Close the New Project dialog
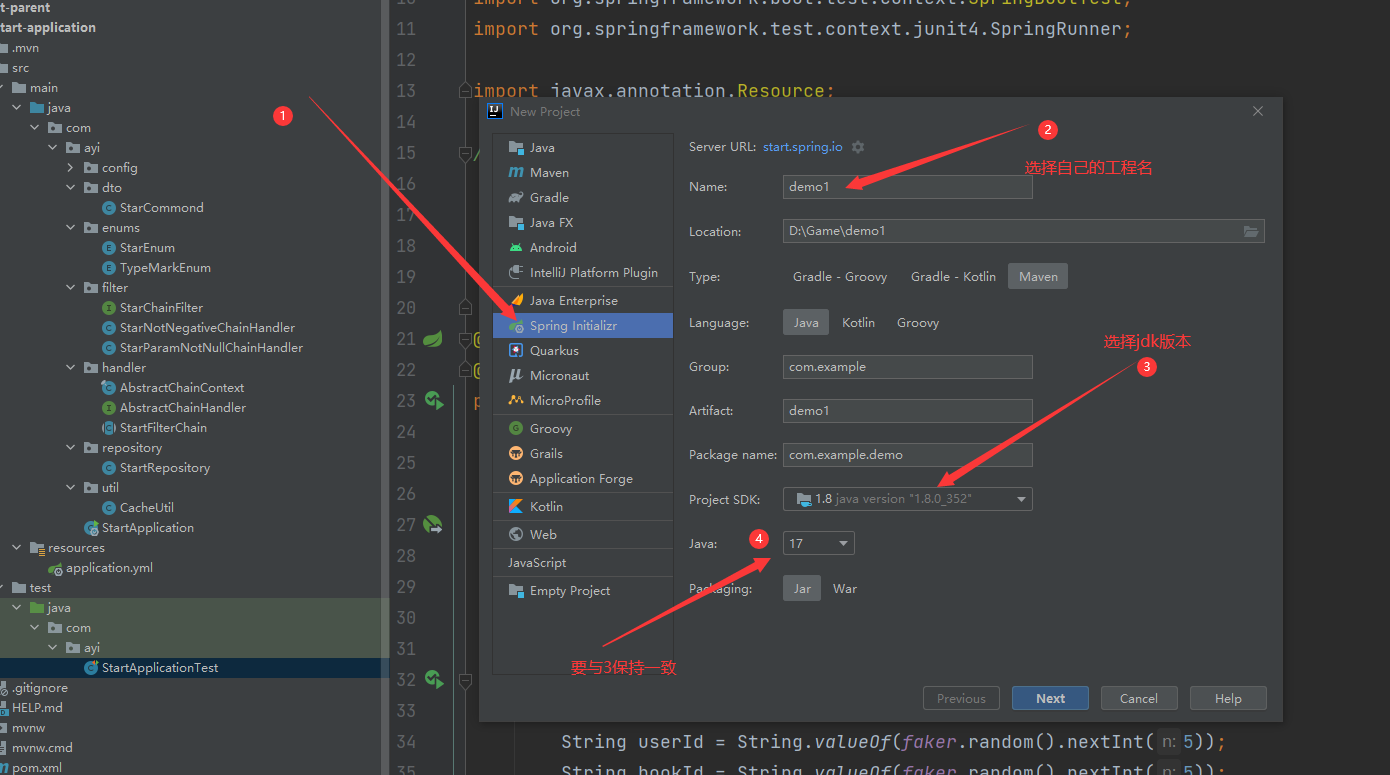The image size is (1390, 775). pos(1258,112)
